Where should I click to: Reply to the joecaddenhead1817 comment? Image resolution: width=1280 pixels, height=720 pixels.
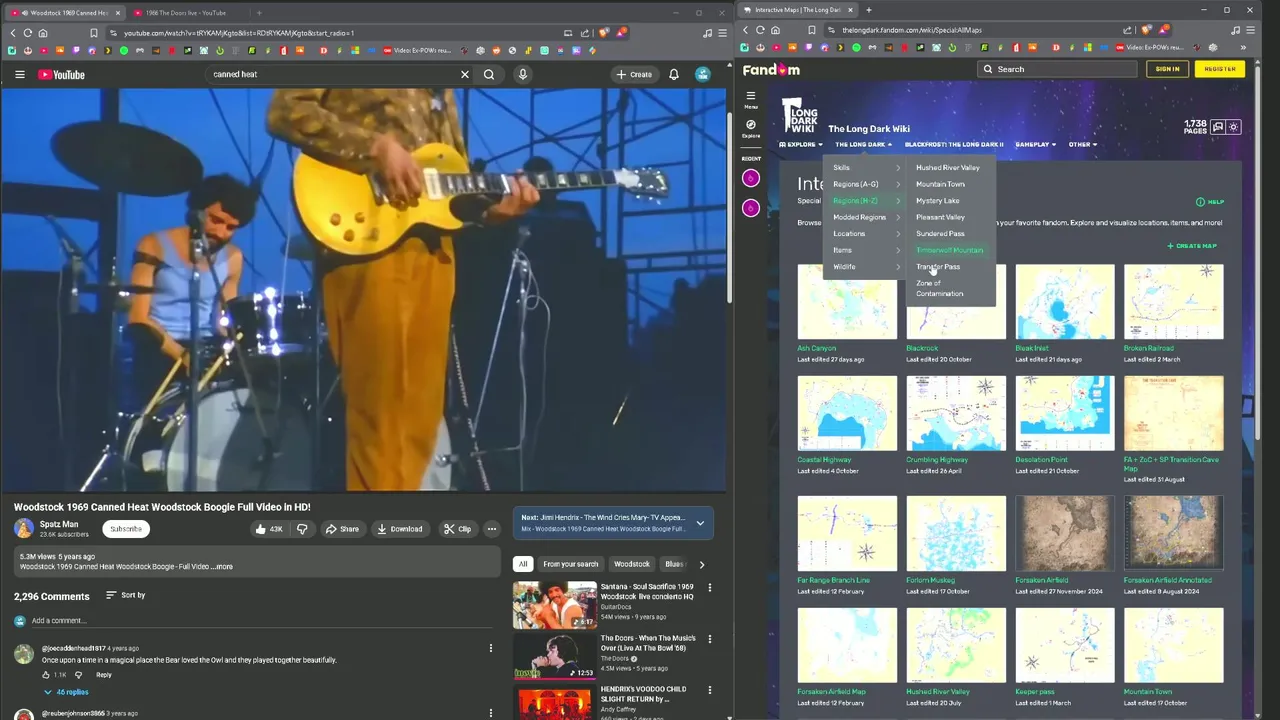point(104,675)
